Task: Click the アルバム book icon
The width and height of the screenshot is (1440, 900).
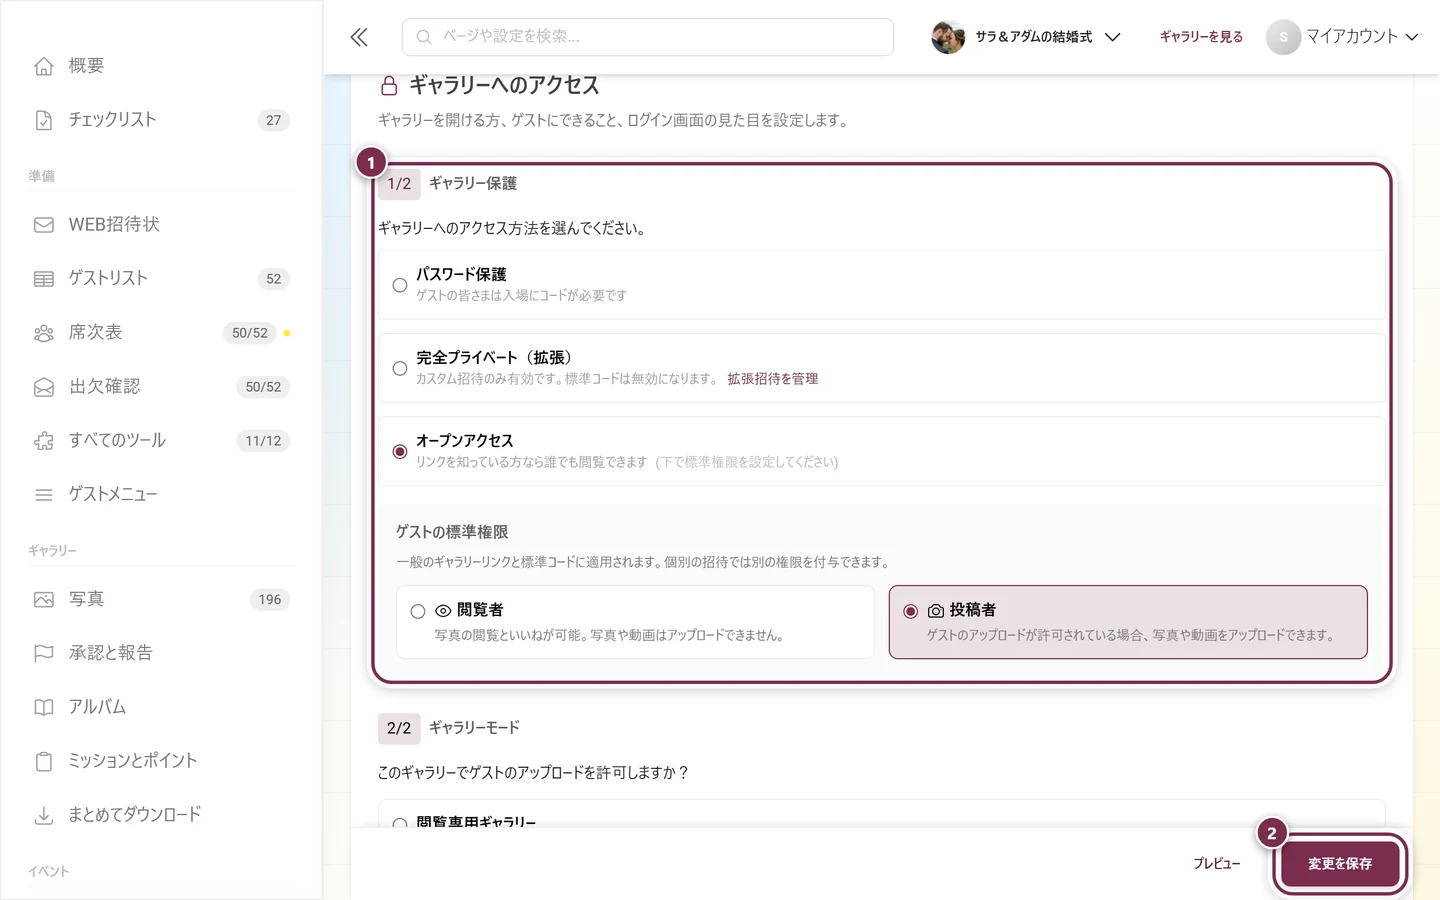Action: 44,708
